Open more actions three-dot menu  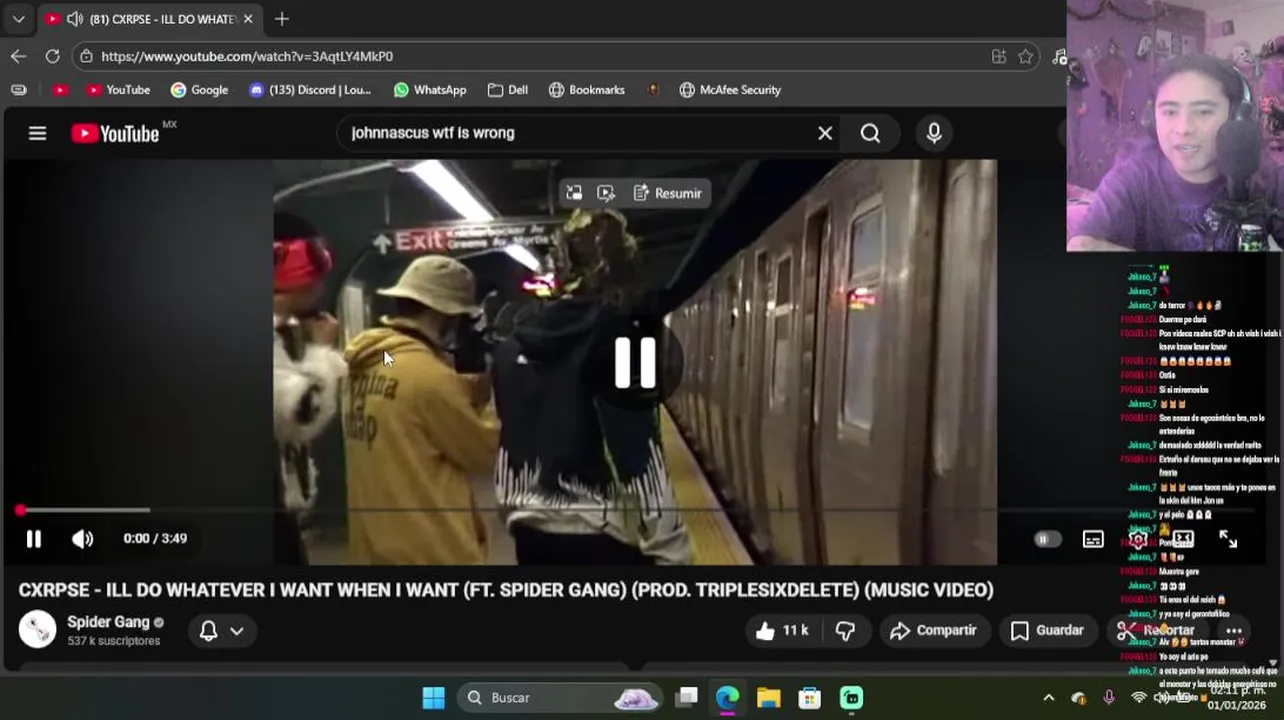1234,631
